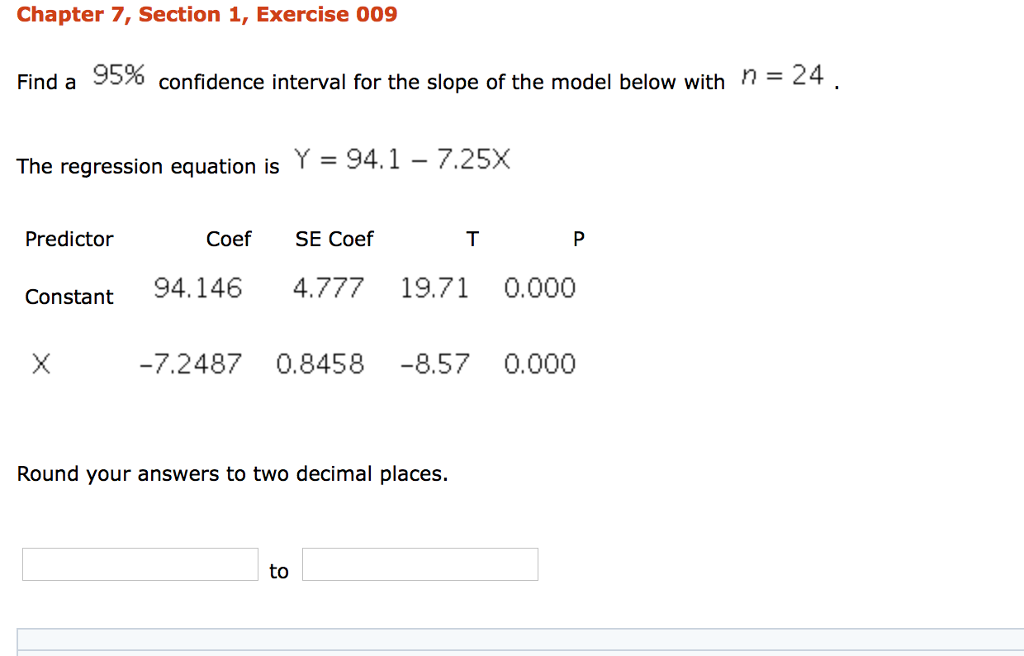Click the X predictor row label

[41, 364]
